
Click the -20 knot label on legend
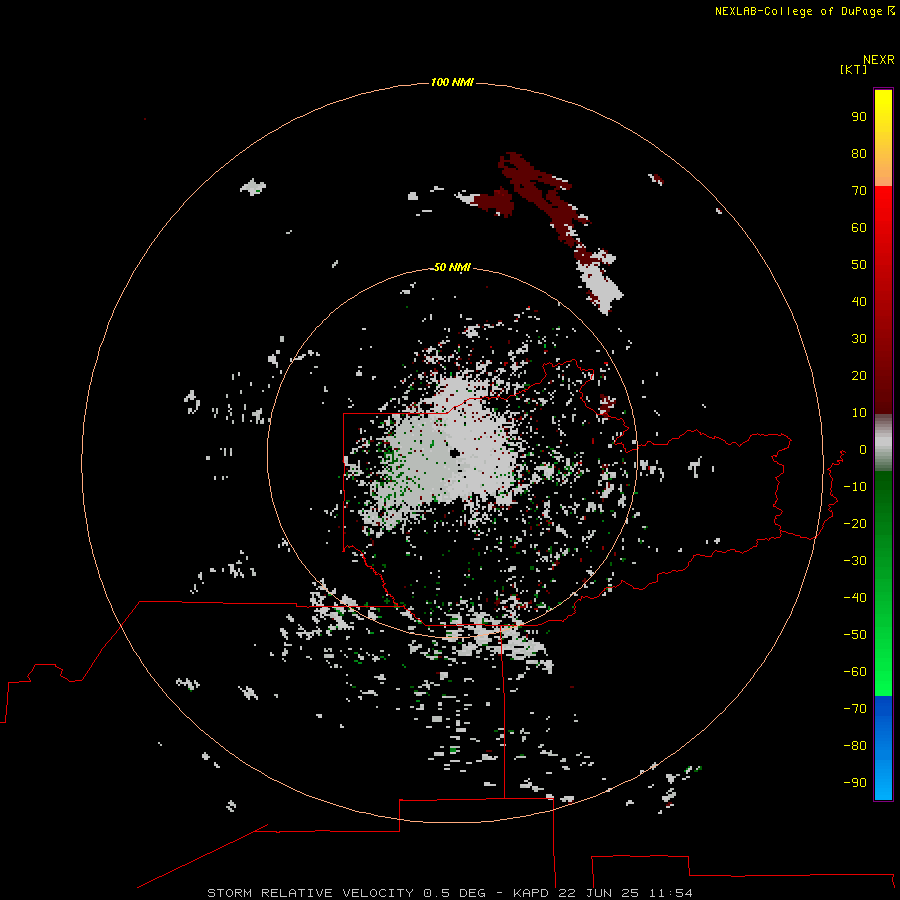(x=855, y=524)
